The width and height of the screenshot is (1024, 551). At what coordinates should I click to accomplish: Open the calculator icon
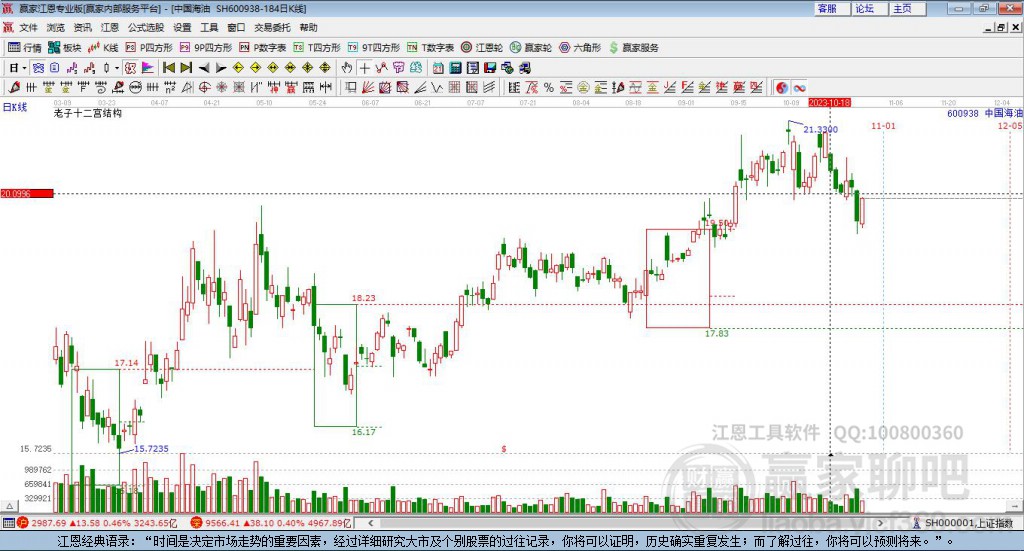tap(456, 68)
